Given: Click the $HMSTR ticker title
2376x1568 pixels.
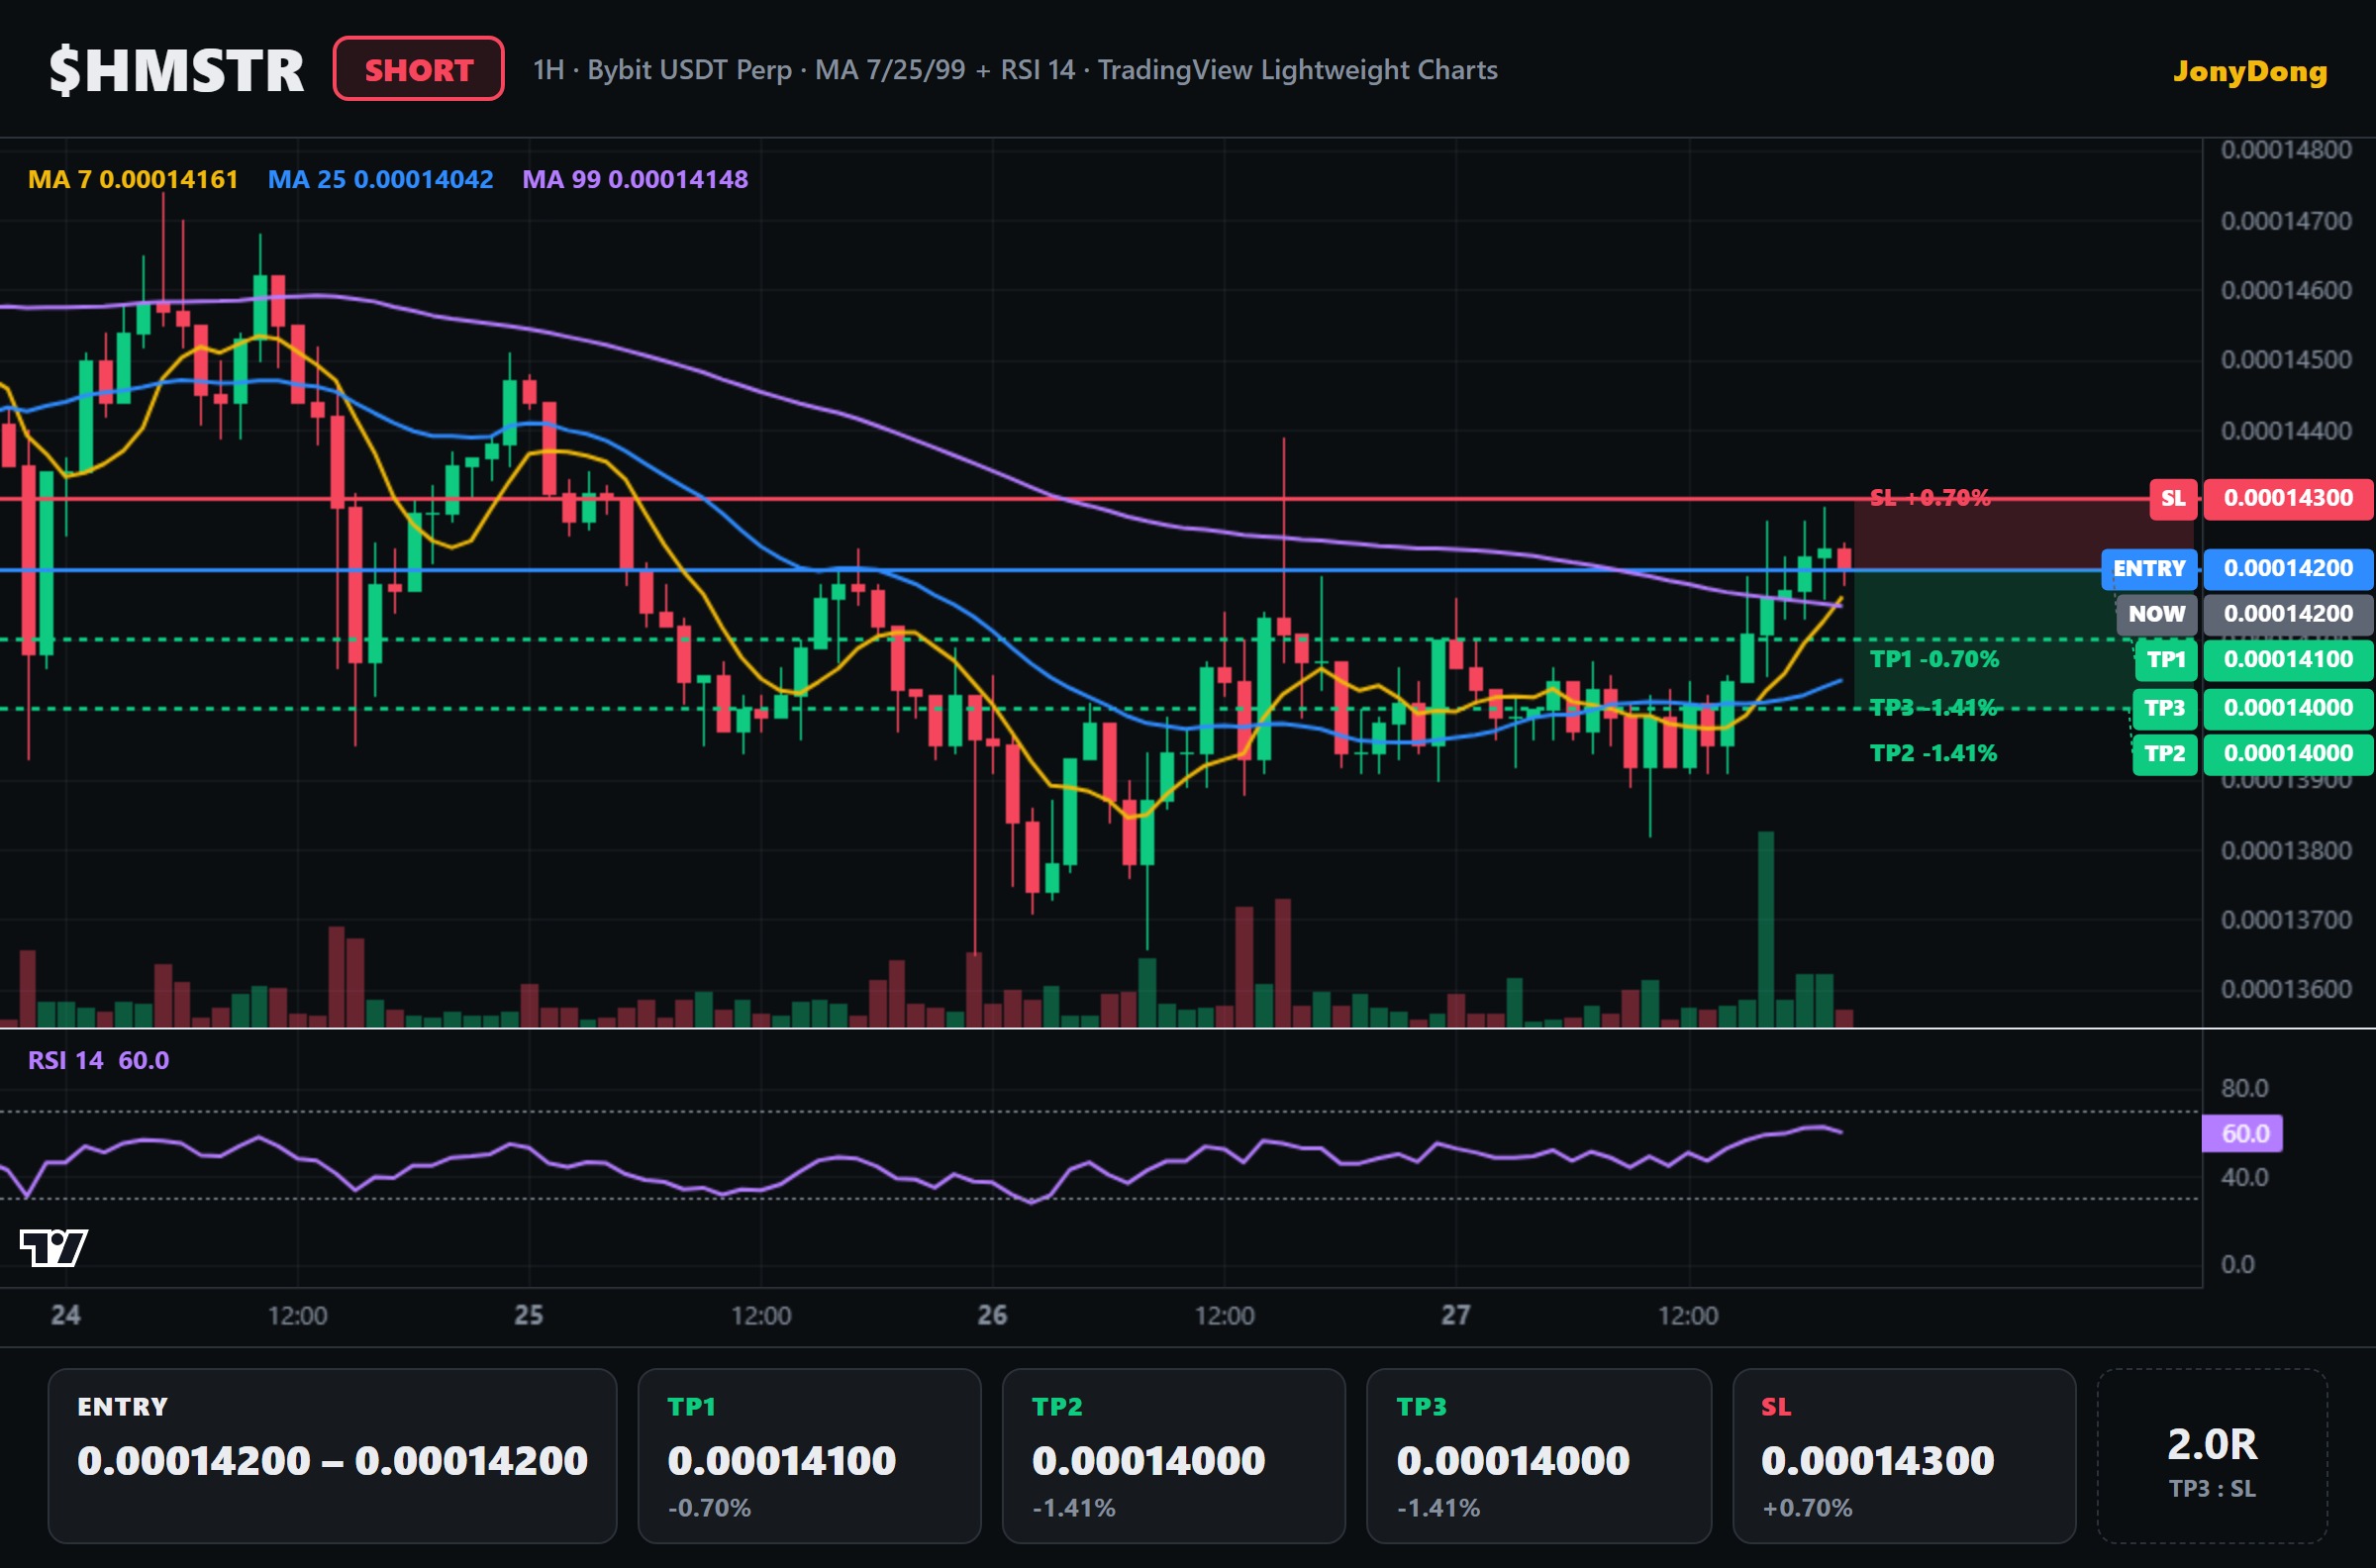Looking at the screenshot, I should pos(177,70).
